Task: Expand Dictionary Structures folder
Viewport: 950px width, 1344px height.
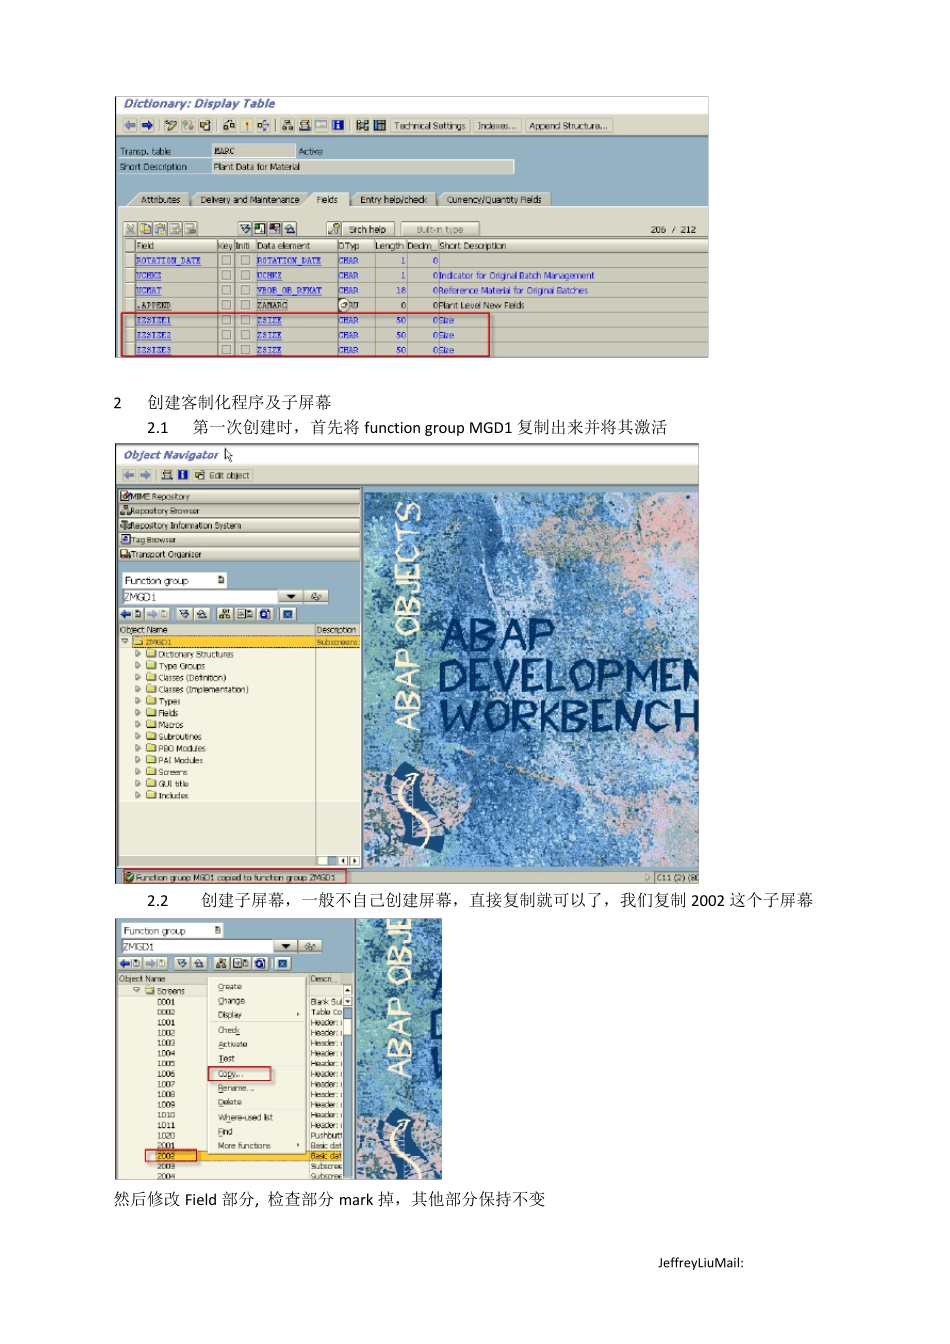Action: [138, 654]
